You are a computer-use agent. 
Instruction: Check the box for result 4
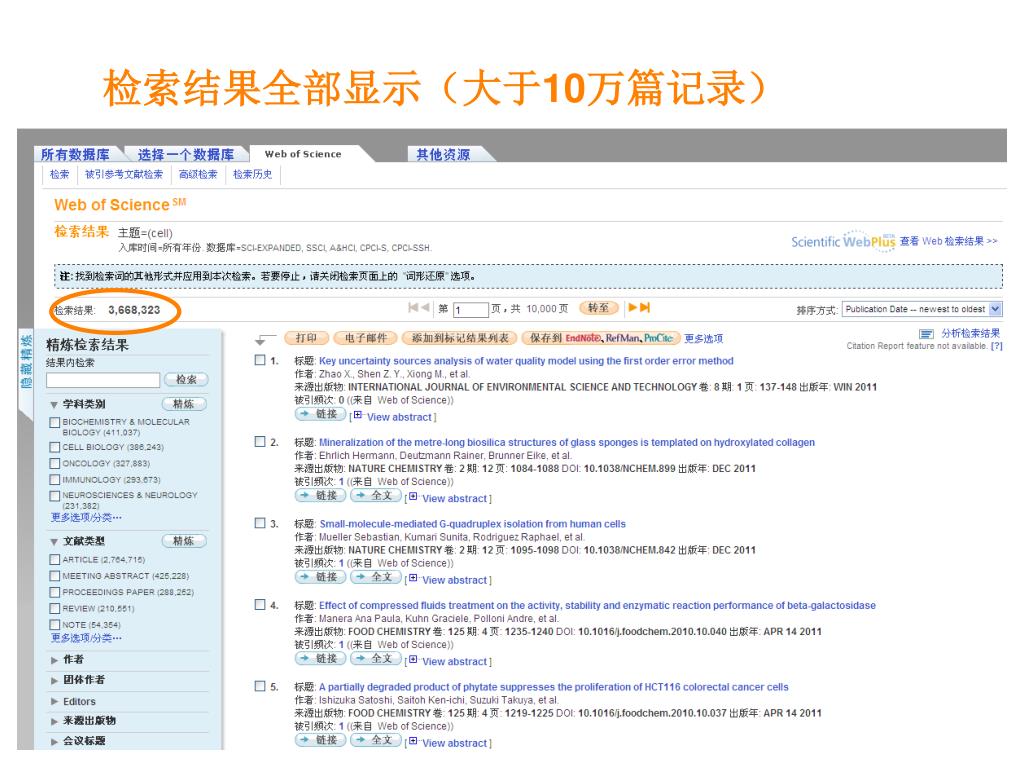[x=260, y=605]
